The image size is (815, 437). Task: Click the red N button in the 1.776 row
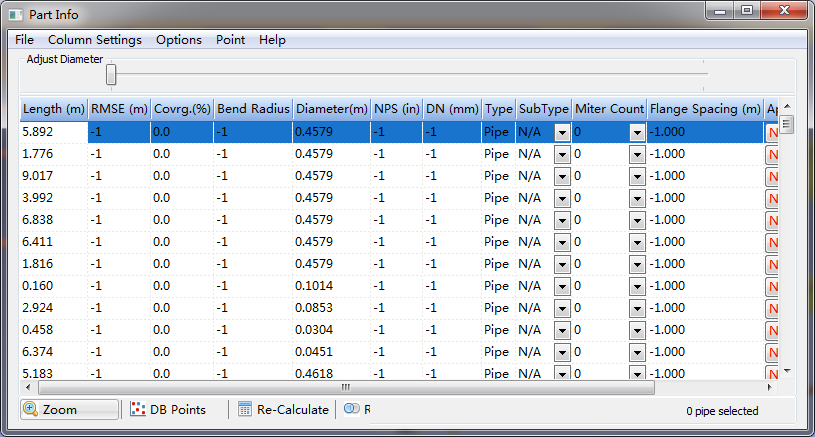pyautogui.click(x=772, y=155)
